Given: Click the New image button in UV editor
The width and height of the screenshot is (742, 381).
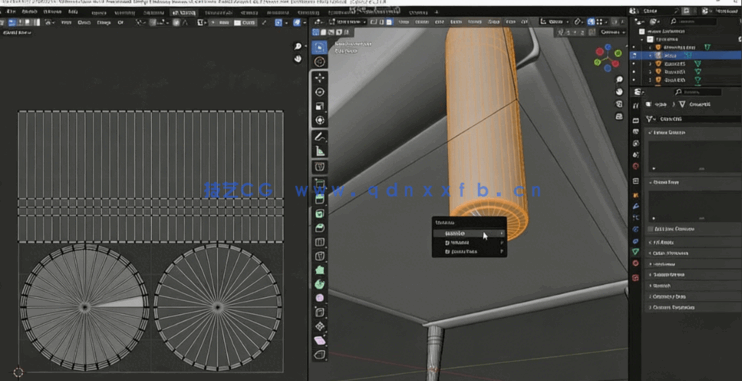Looking at the screenshot, I should tap(220, 22).
